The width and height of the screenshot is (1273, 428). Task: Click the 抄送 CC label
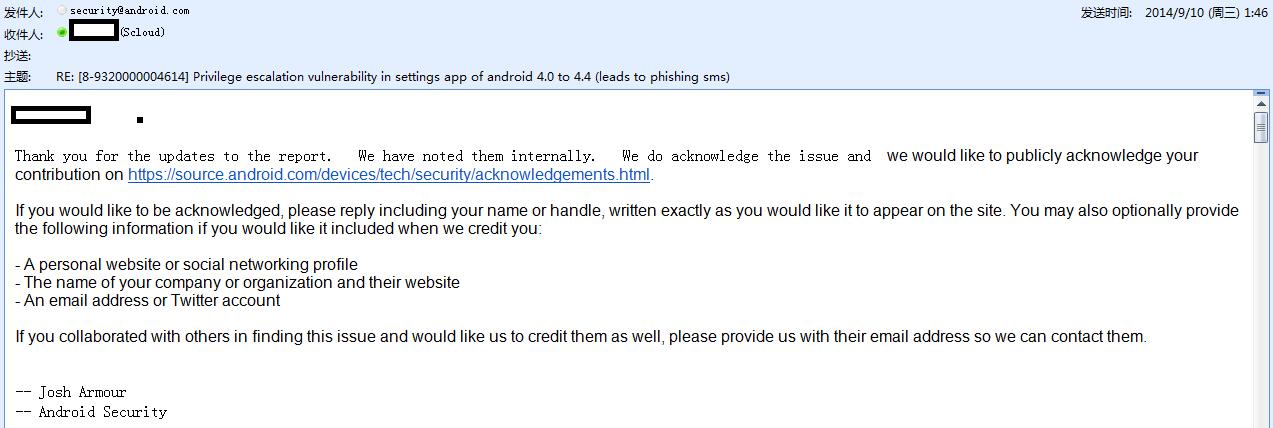point(16,56)
